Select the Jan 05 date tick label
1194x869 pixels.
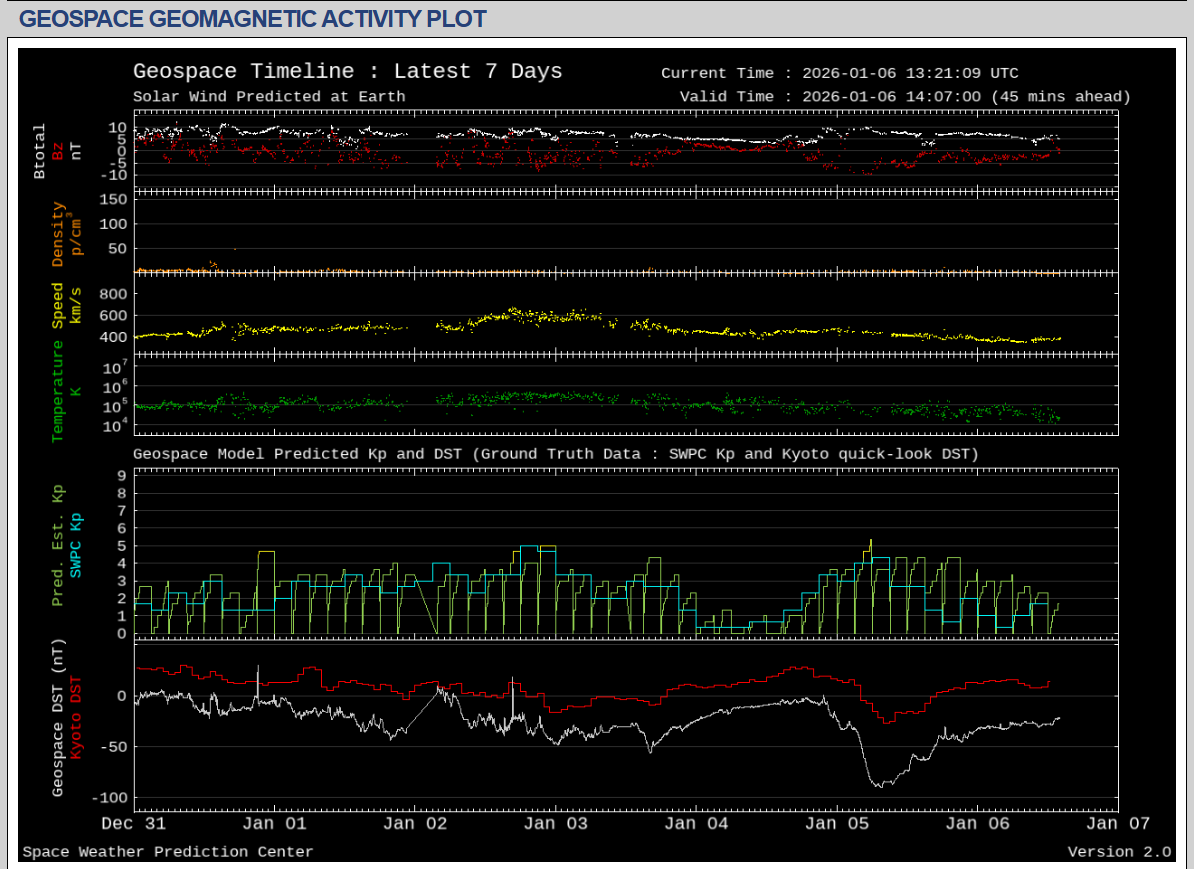click(x=838, y=823)
